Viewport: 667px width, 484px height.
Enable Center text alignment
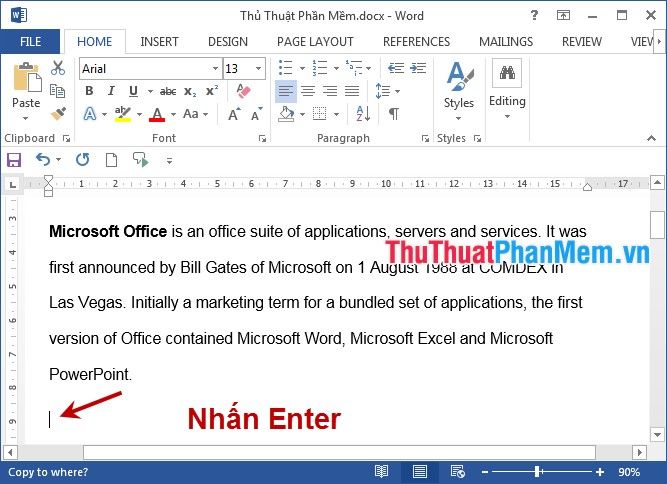pyautogui.click(x=308, y=91)
